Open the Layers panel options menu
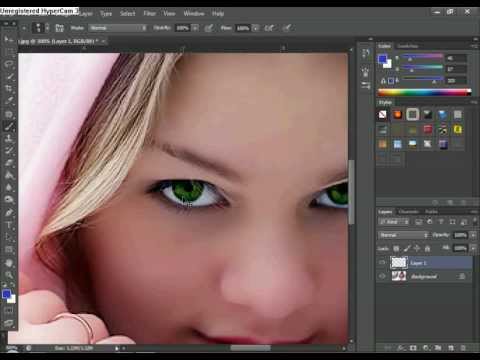Screen dimensions: 480x360 click(x=473, y=212)
